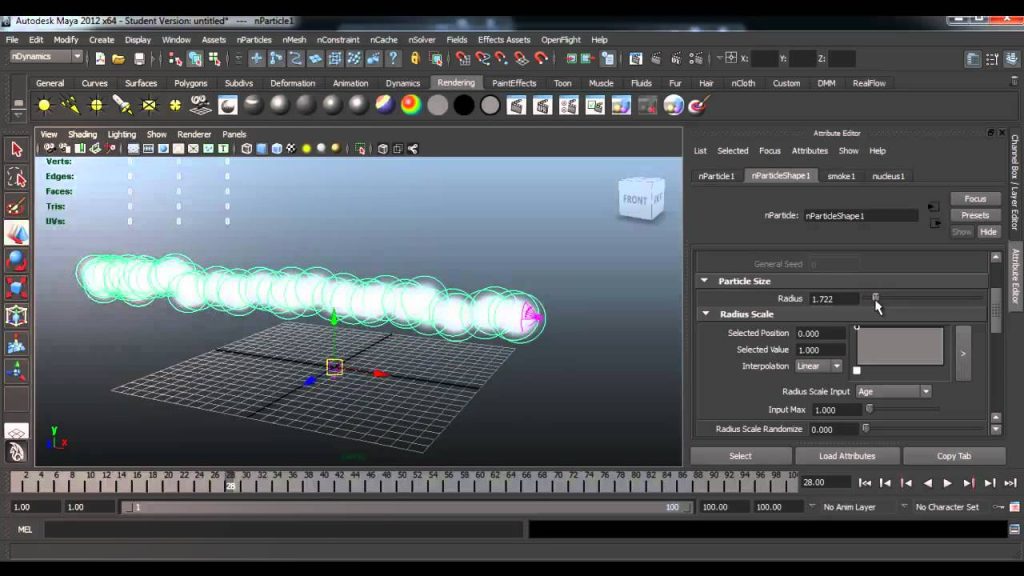Click the Select button
The width and height of the screenshot is (1024, 576).
tap(741, 456)
